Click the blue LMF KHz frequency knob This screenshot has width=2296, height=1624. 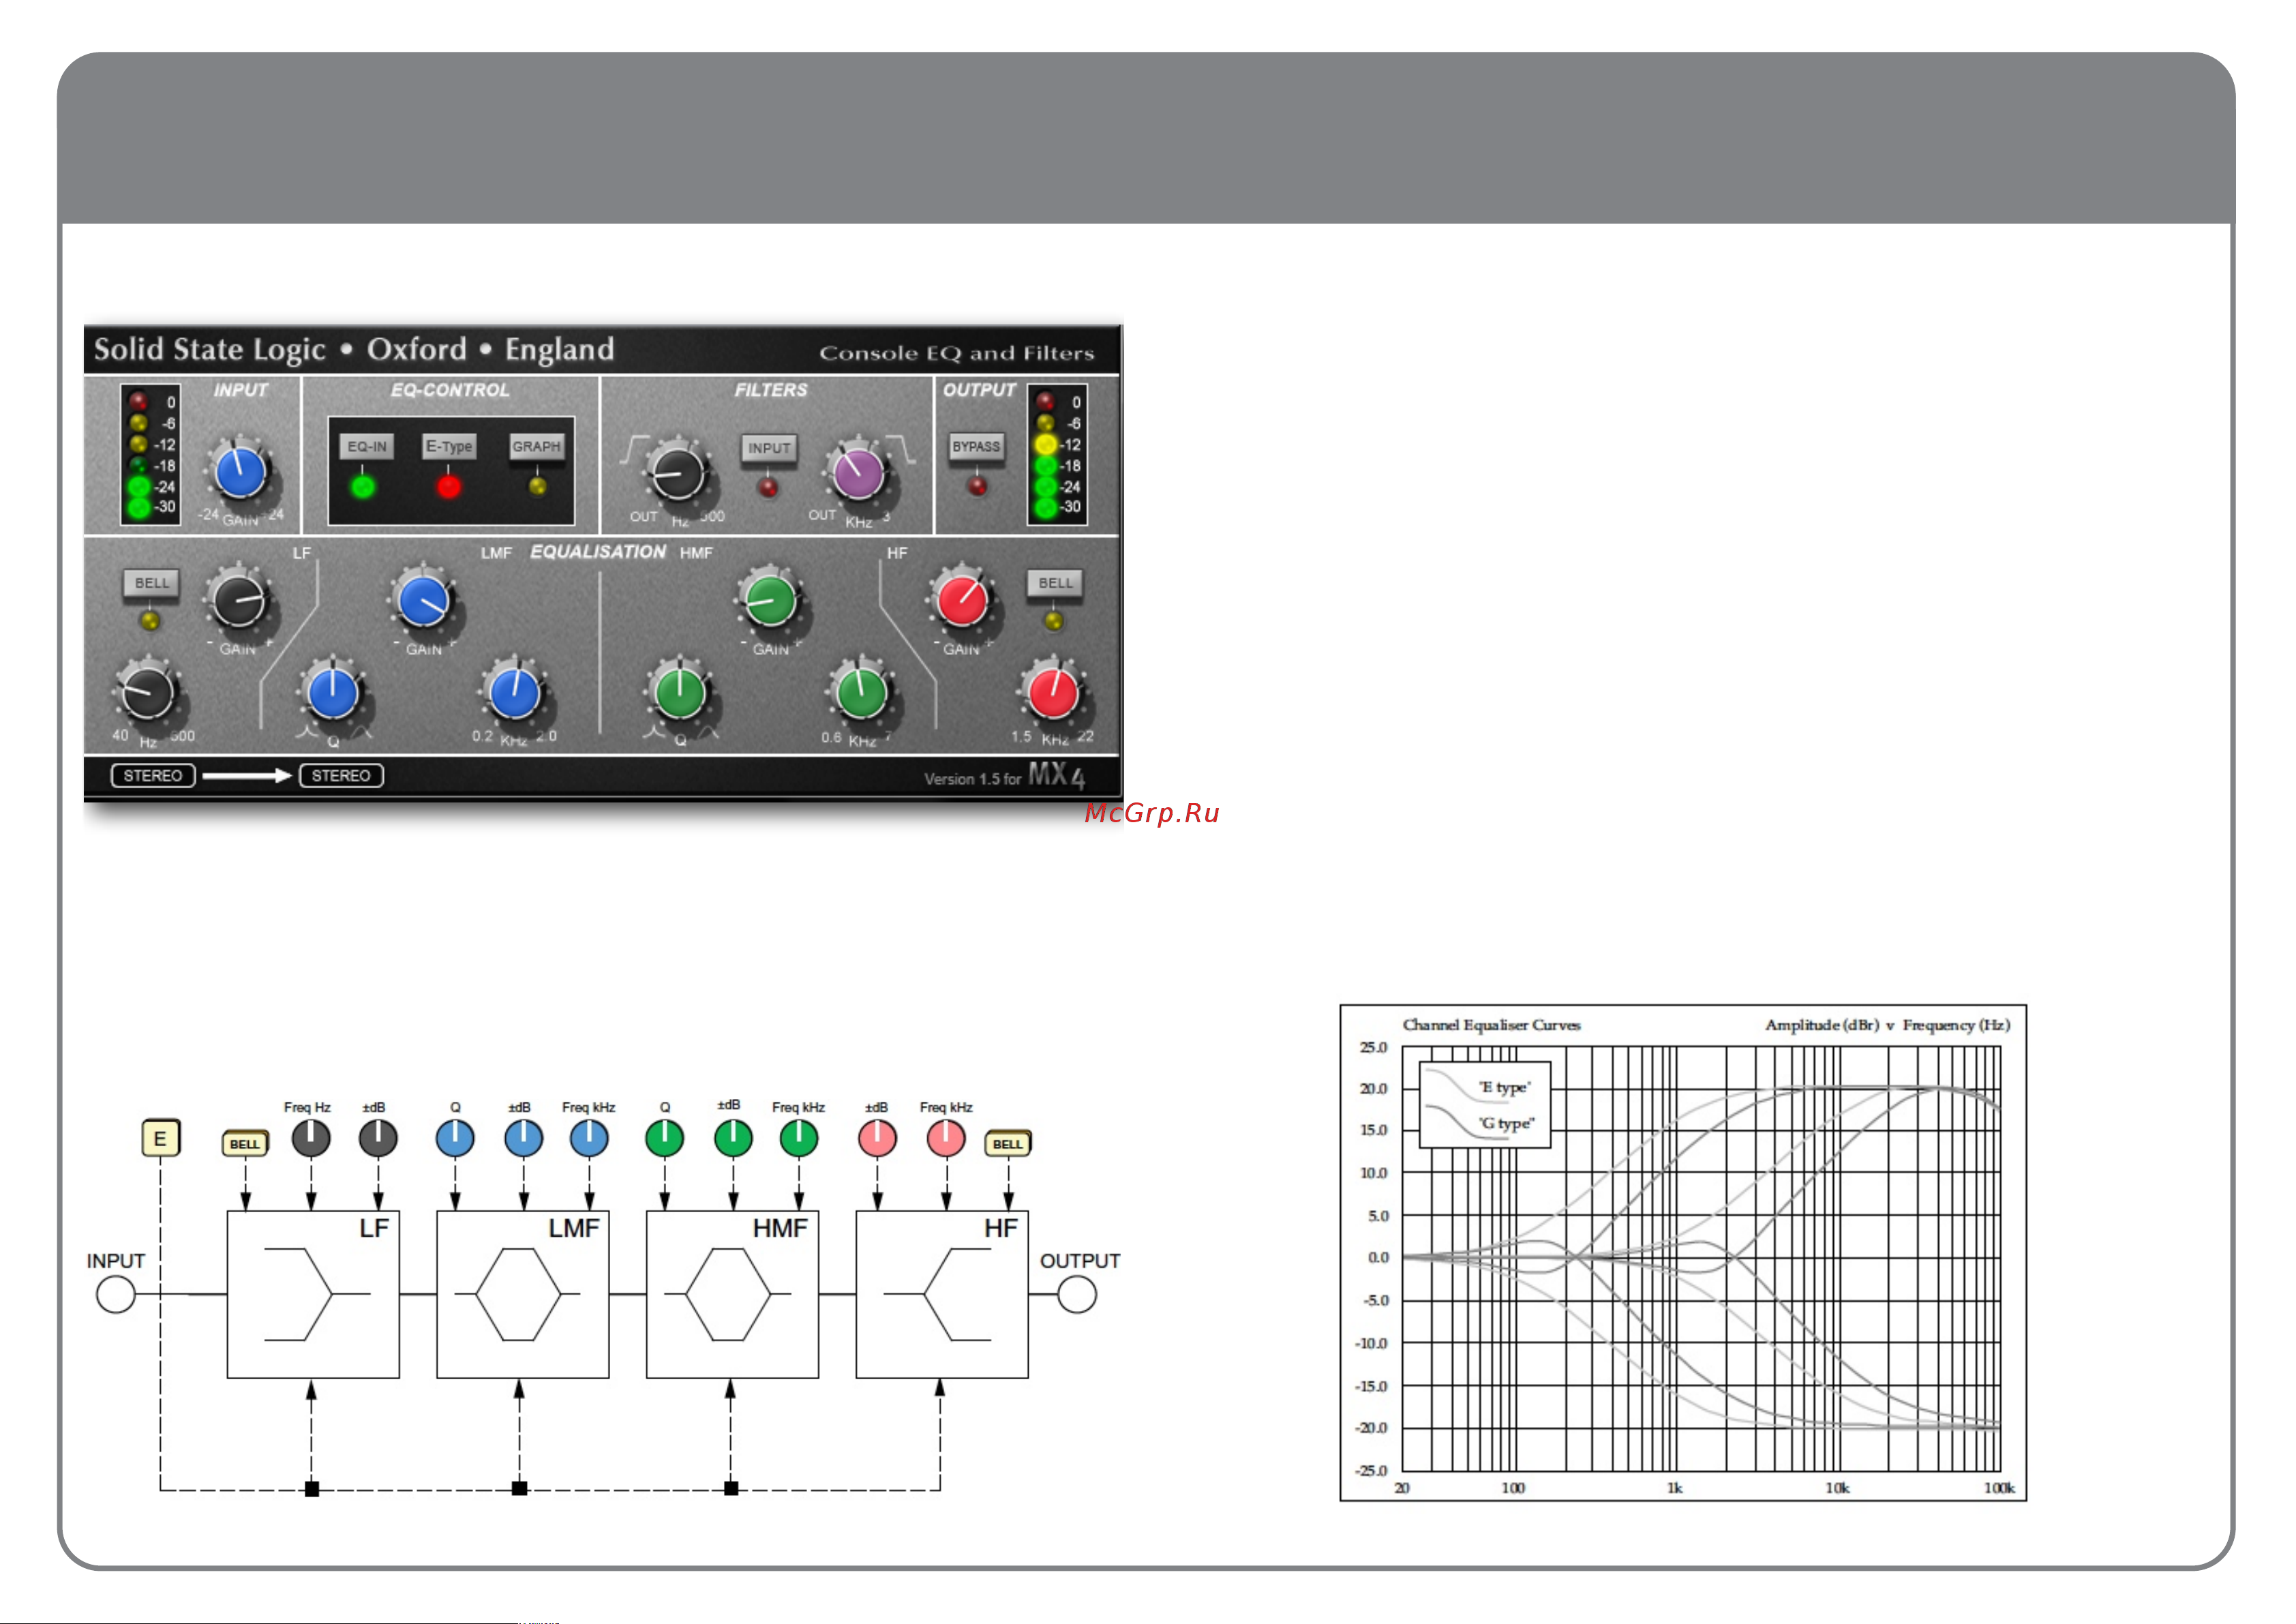tap(514, 693)
